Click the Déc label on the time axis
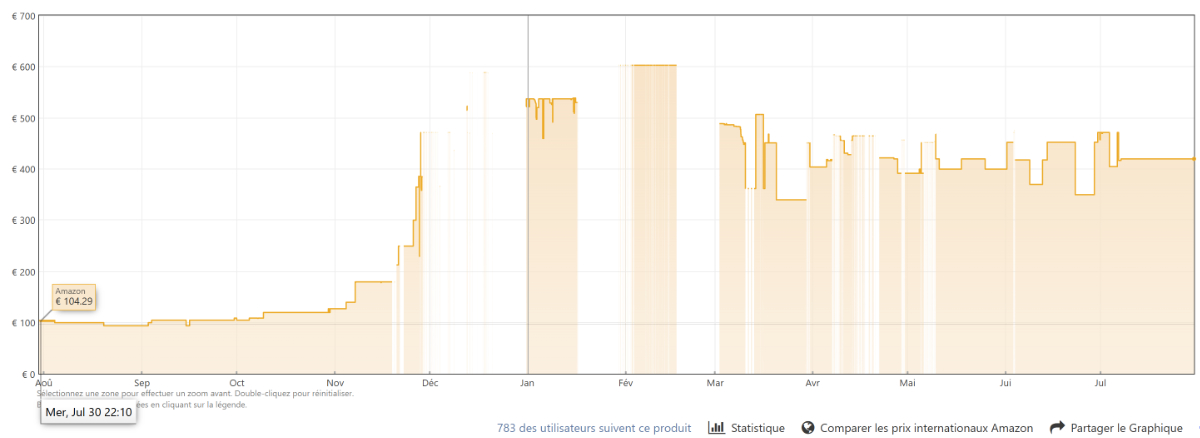Image resolution: width=1200 pixels, height=438 pixels. tap(430, 383)
